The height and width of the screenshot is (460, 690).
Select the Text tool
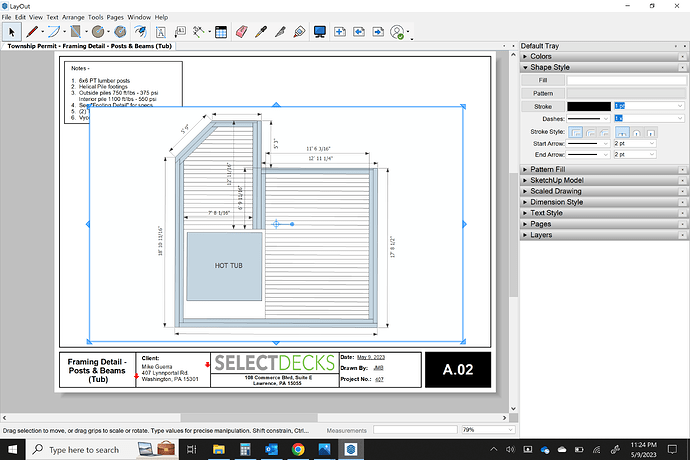(x=160, y=32)
